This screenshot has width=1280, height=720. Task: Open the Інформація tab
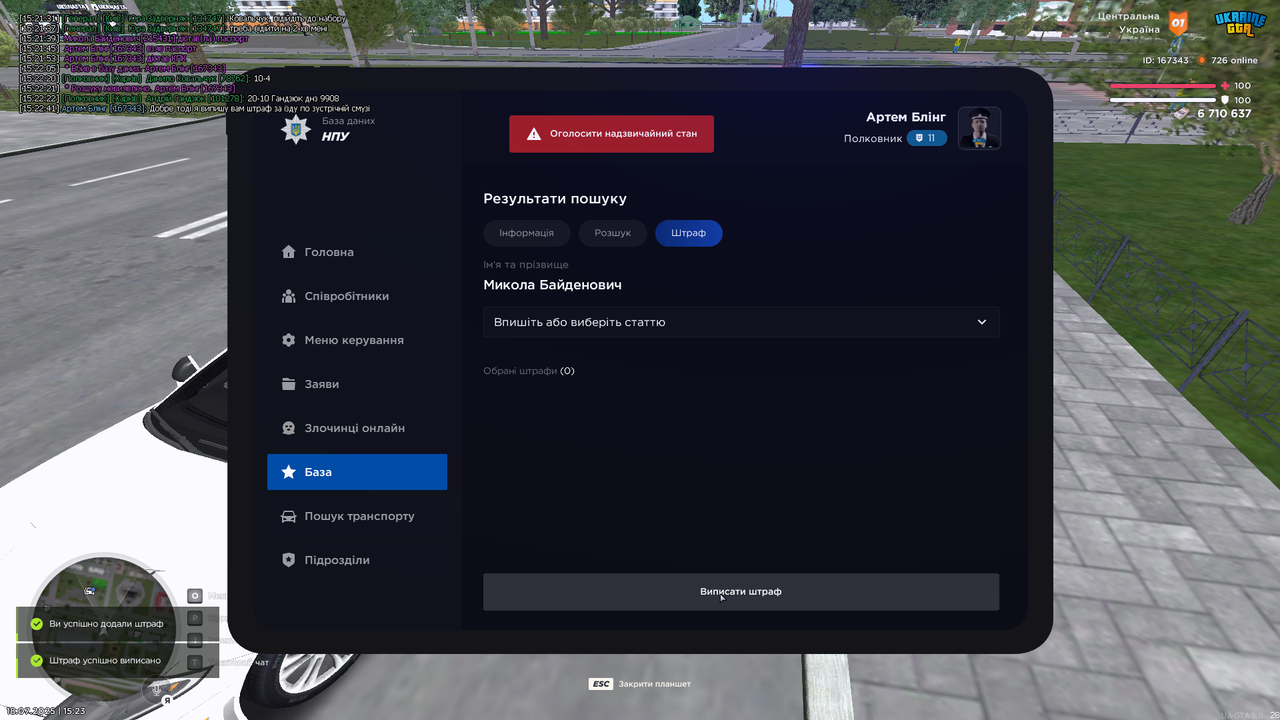527,233
